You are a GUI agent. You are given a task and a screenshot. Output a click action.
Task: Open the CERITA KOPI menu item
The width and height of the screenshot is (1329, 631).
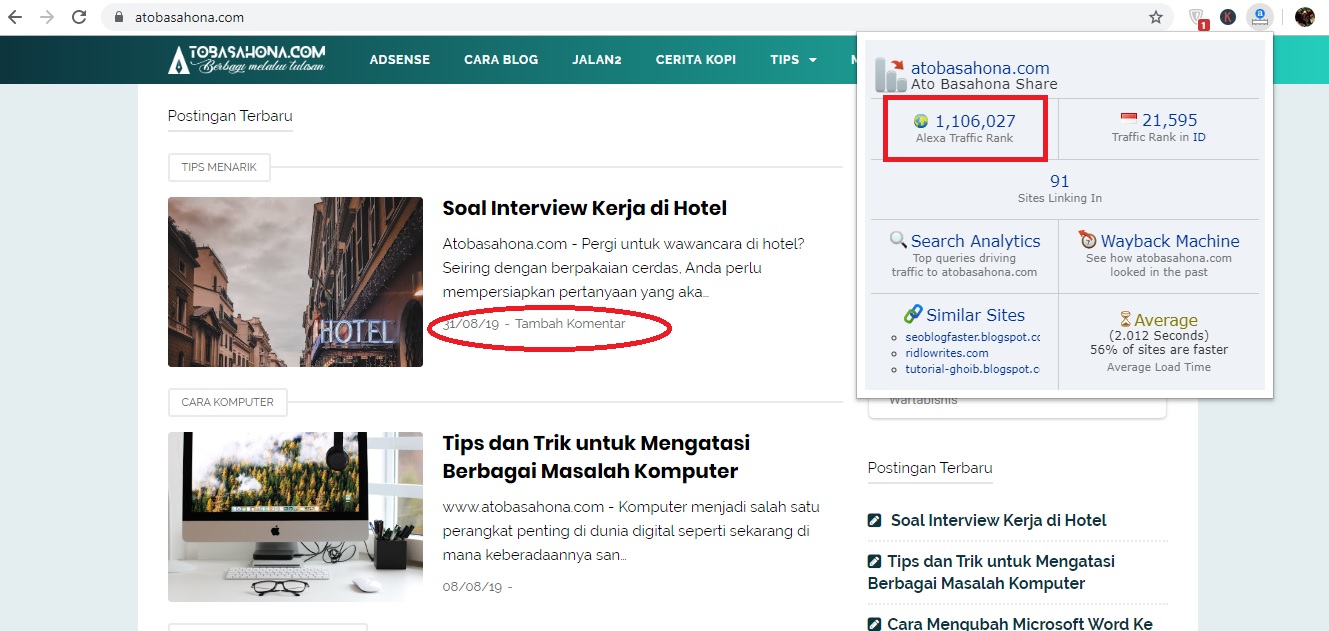click(x=696, y=59)
